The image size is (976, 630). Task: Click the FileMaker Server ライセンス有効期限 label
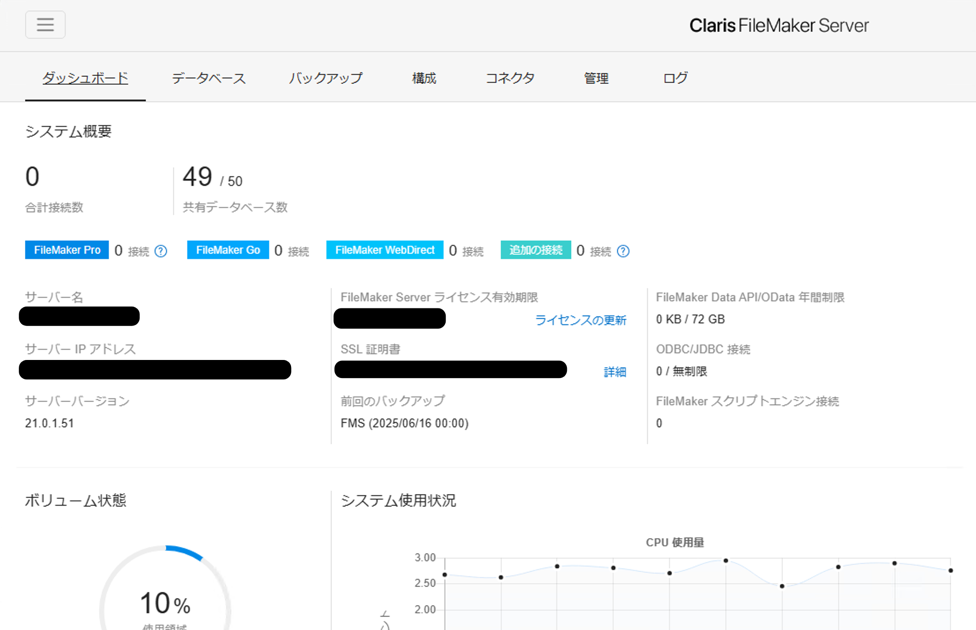[x=439, y=297]
